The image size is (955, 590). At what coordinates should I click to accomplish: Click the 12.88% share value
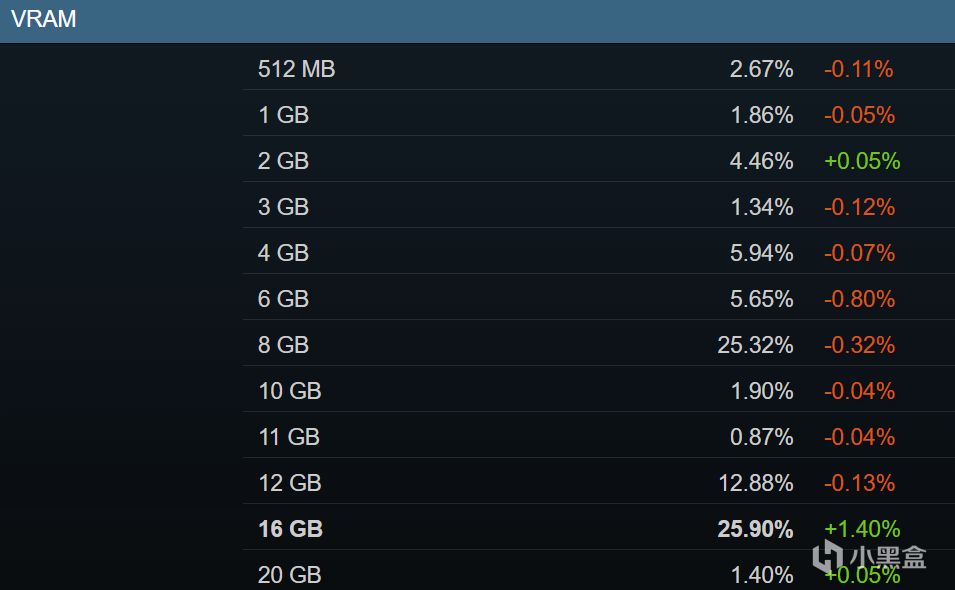click(756, 483)
